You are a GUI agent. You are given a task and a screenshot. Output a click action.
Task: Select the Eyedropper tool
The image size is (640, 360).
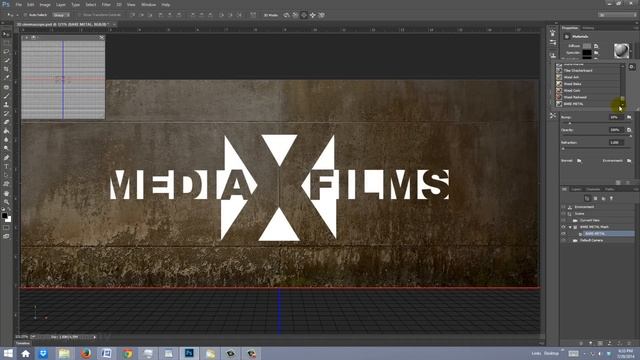pos(6,78)
